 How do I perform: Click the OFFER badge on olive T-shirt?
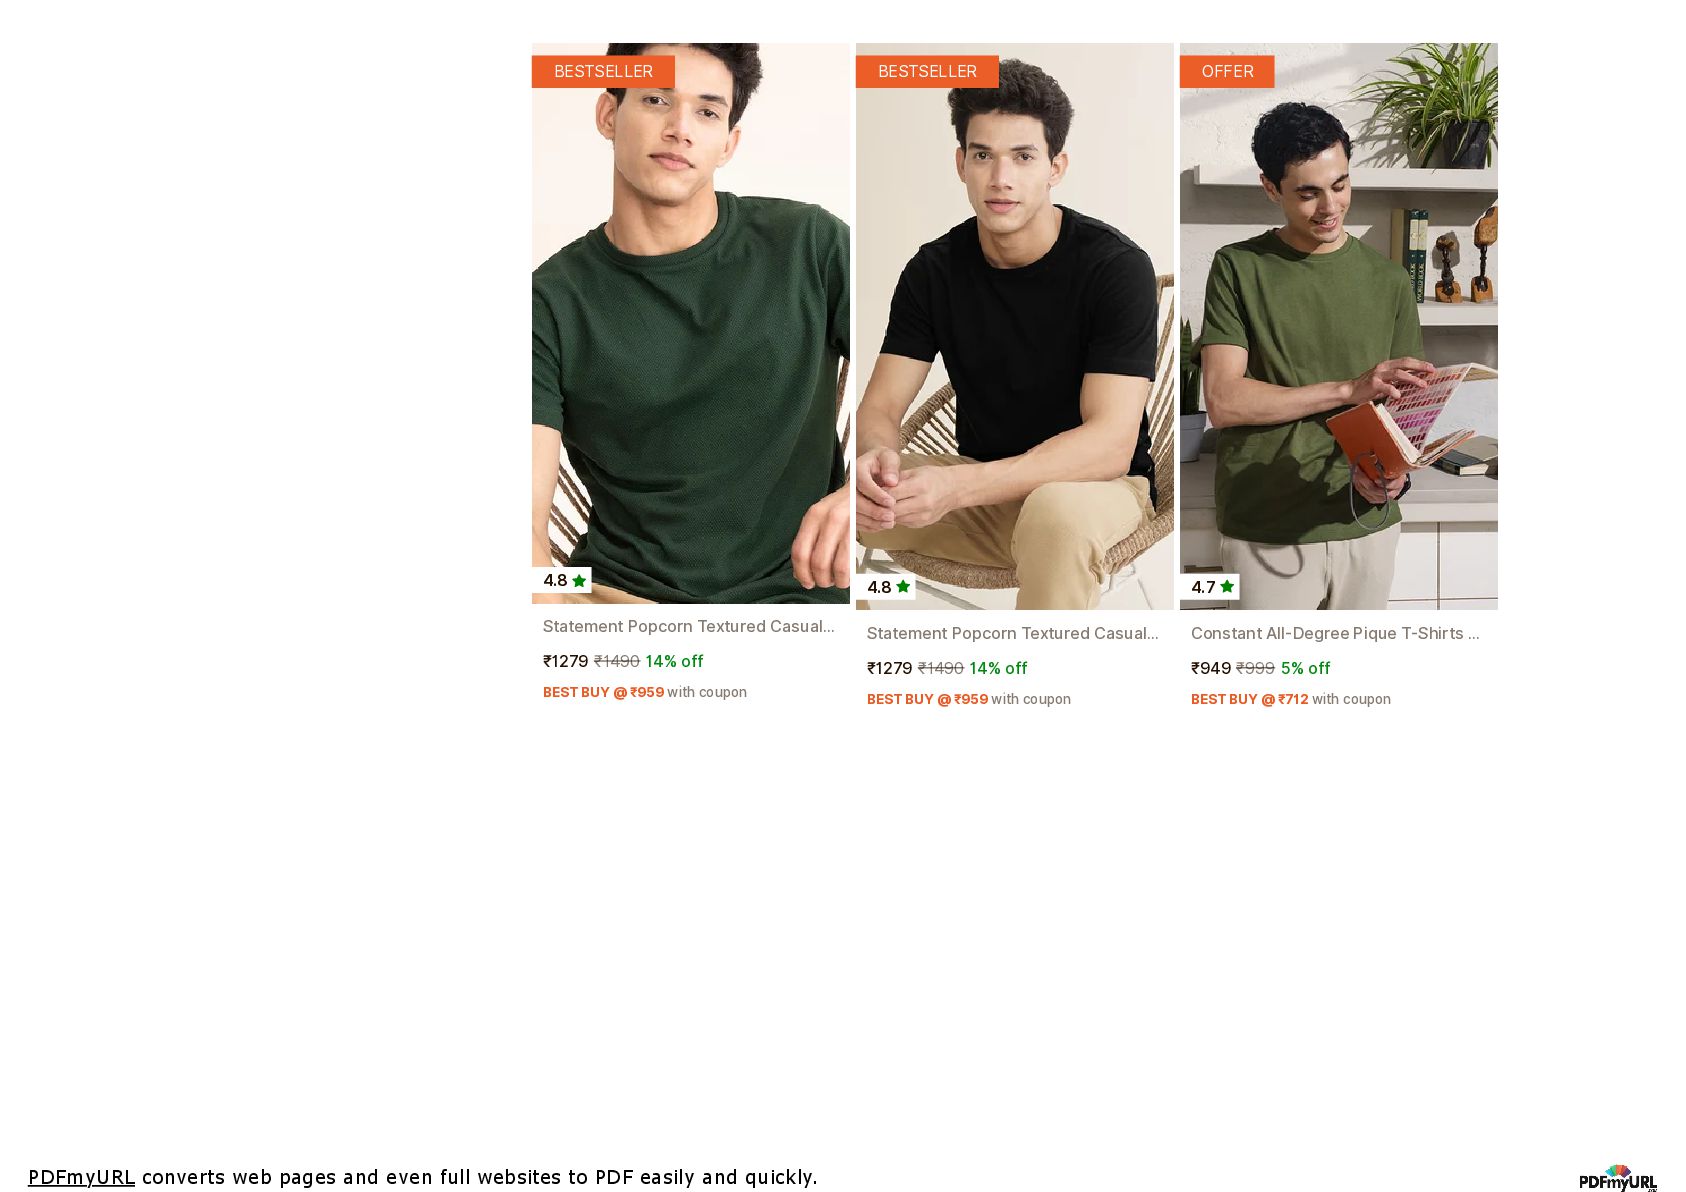[1227, 71]
